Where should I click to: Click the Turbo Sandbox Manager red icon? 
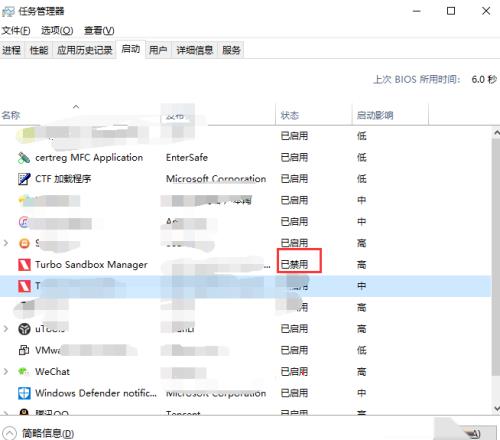(24, 265)
